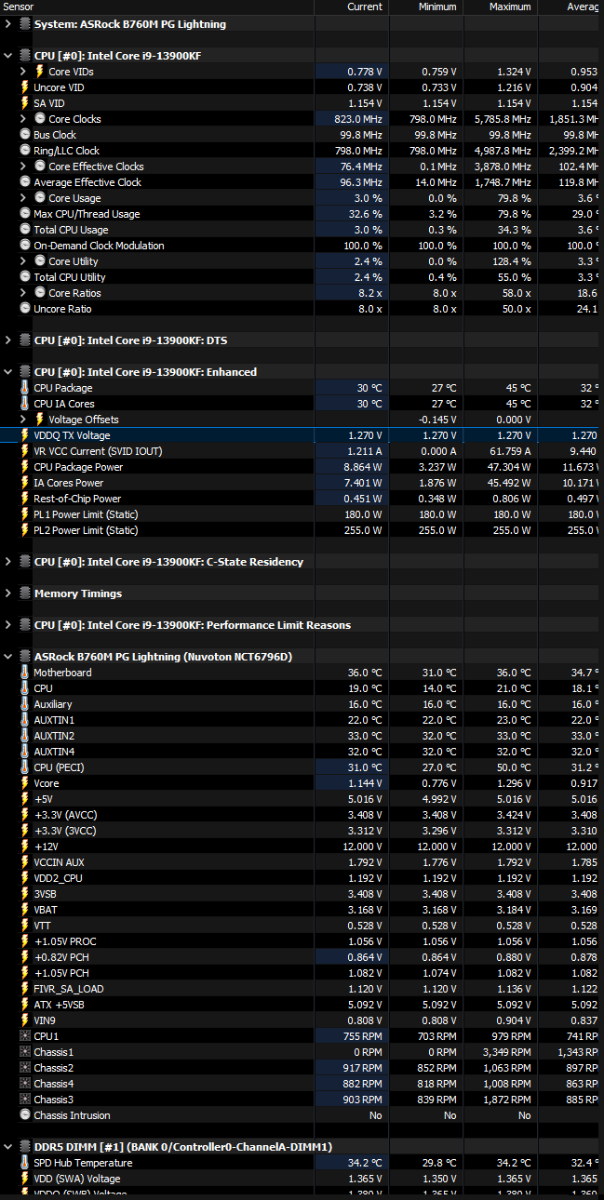Select the Rest-of-Chip Power row
Screen dimensions: 604x1200
302,499
